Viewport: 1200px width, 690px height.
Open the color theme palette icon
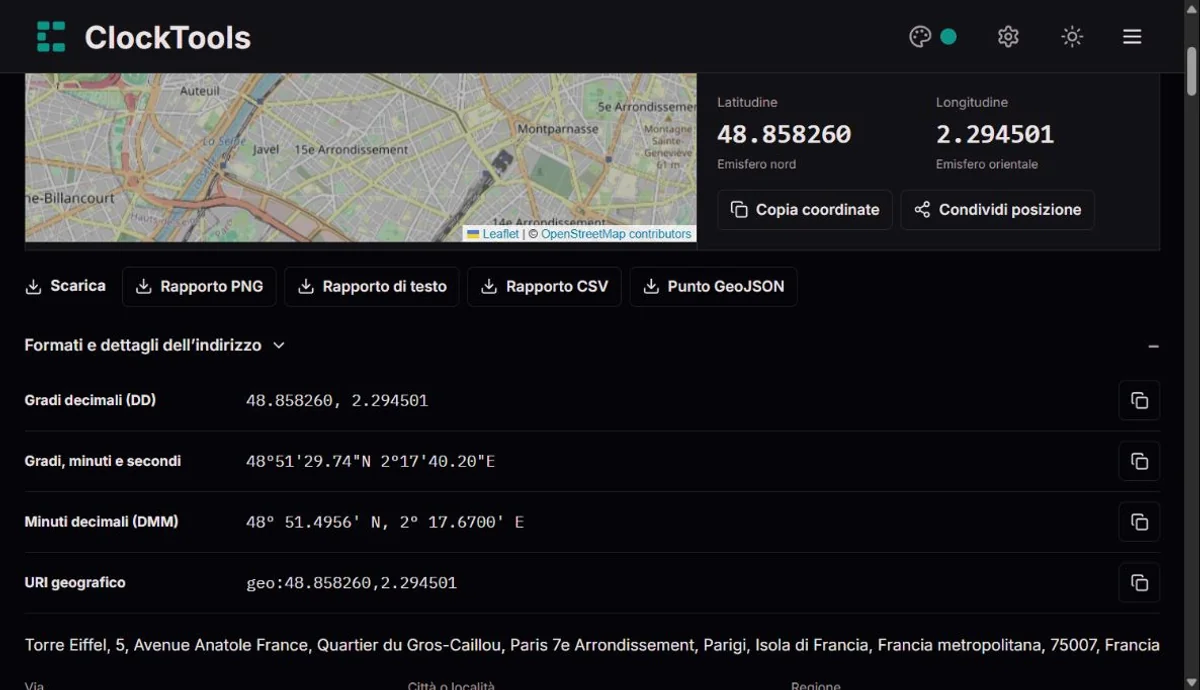920,37
